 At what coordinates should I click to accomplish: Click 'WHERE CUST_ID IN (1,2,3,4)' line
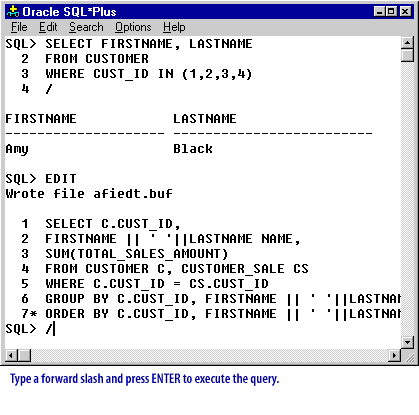149,74
